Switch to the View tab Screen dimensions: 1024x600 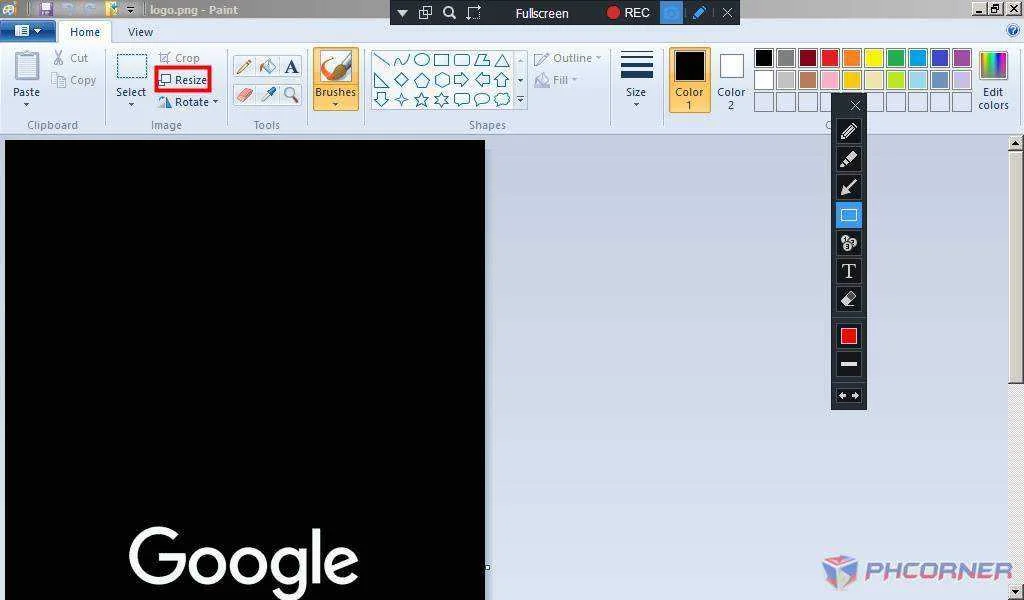(140, 32)
